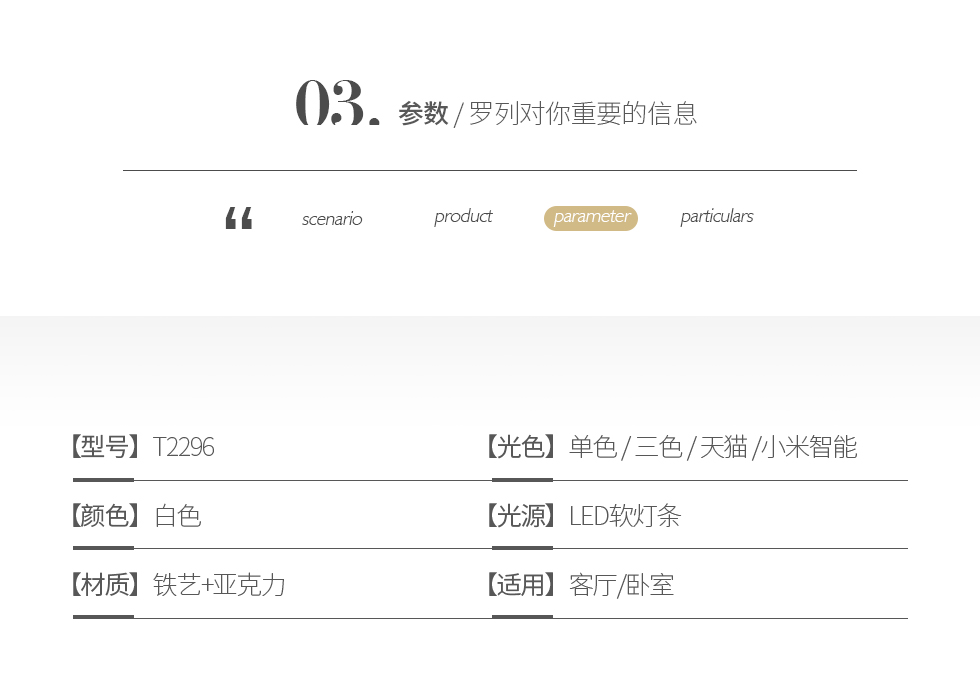Click the 单色/三色/天猫/小米智能 value
Image resolution: width=980 pixels, height=675 pixels.
pos(713,448)
